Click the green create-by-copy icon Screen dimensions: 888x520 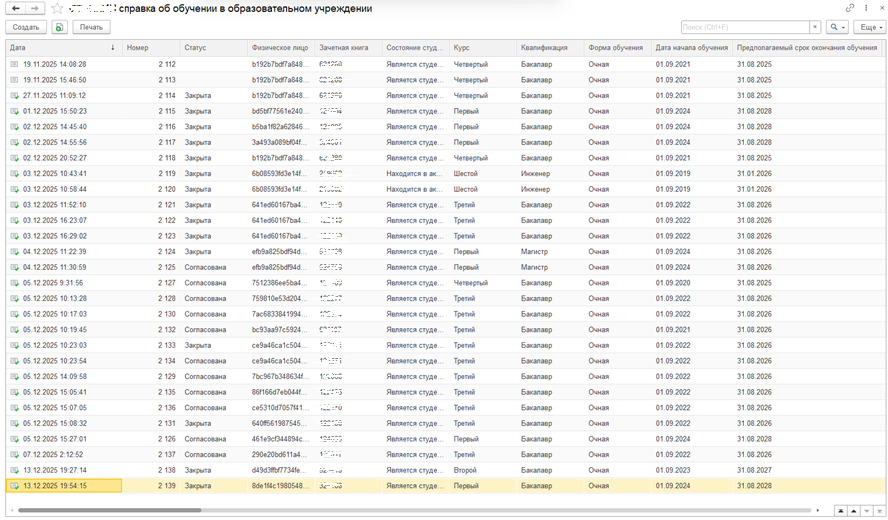tap(59, 27)
